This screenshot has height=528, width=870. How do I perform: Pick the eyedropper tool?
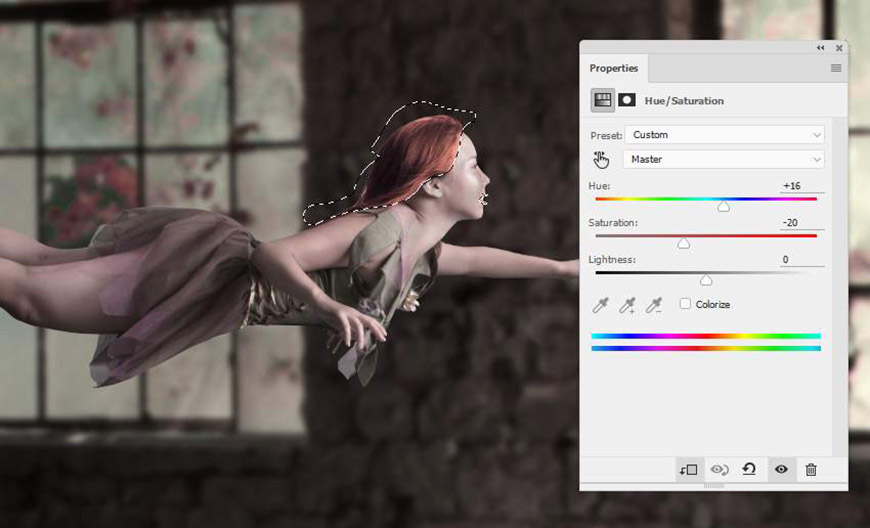click(x=600, y=304)
